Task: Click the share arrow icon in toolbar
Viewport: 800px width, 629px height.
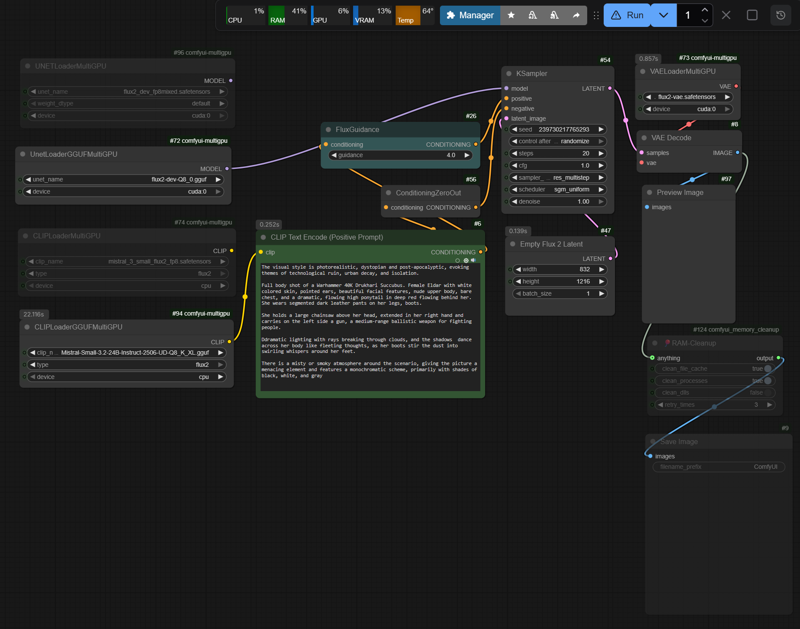Action: (576, 15)
